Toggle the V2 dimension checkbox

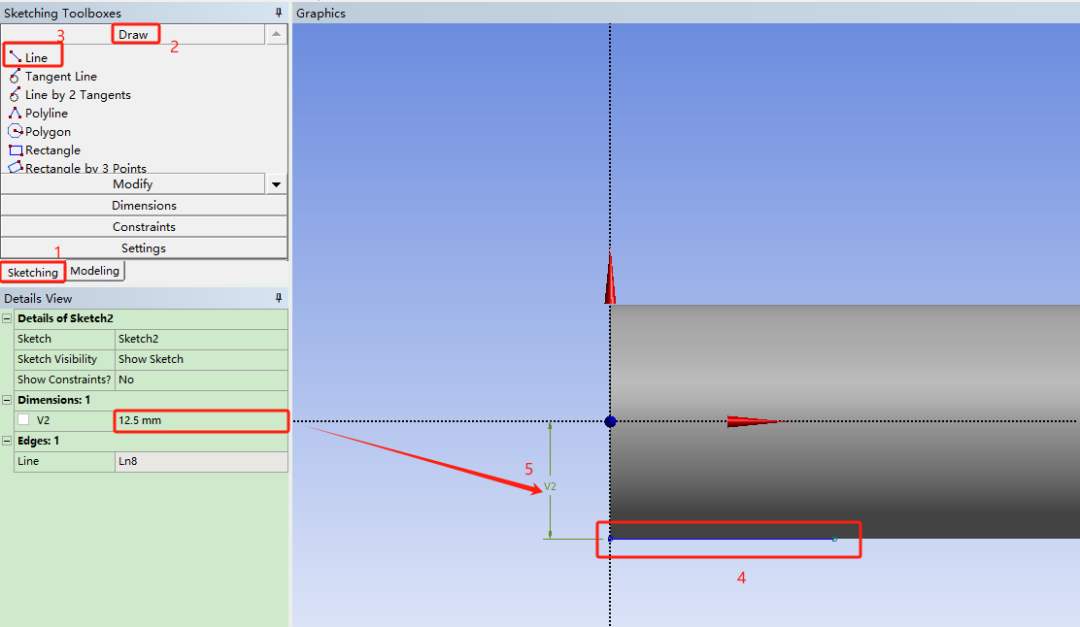23,420
